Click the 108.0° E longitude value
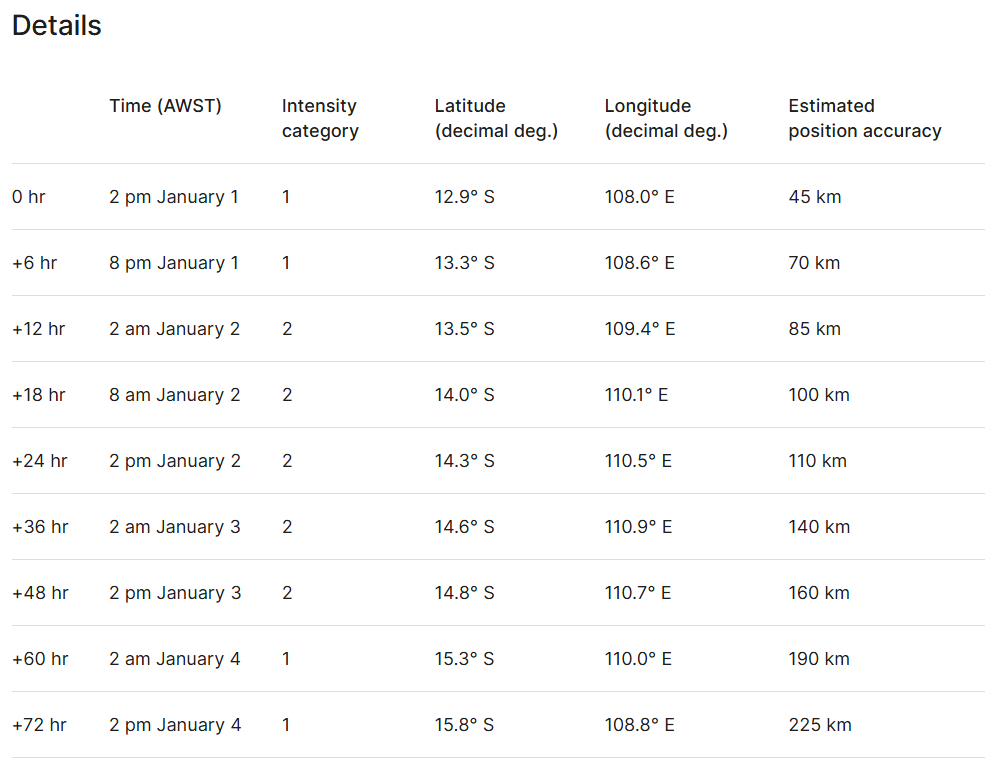 (x=639, y=197)
